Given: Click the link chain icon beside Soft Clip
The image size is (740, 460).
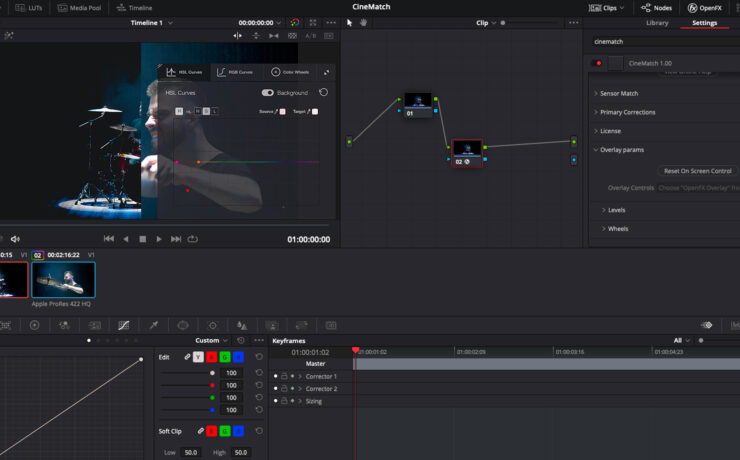Looking at the screenshot, I should 201,431.
